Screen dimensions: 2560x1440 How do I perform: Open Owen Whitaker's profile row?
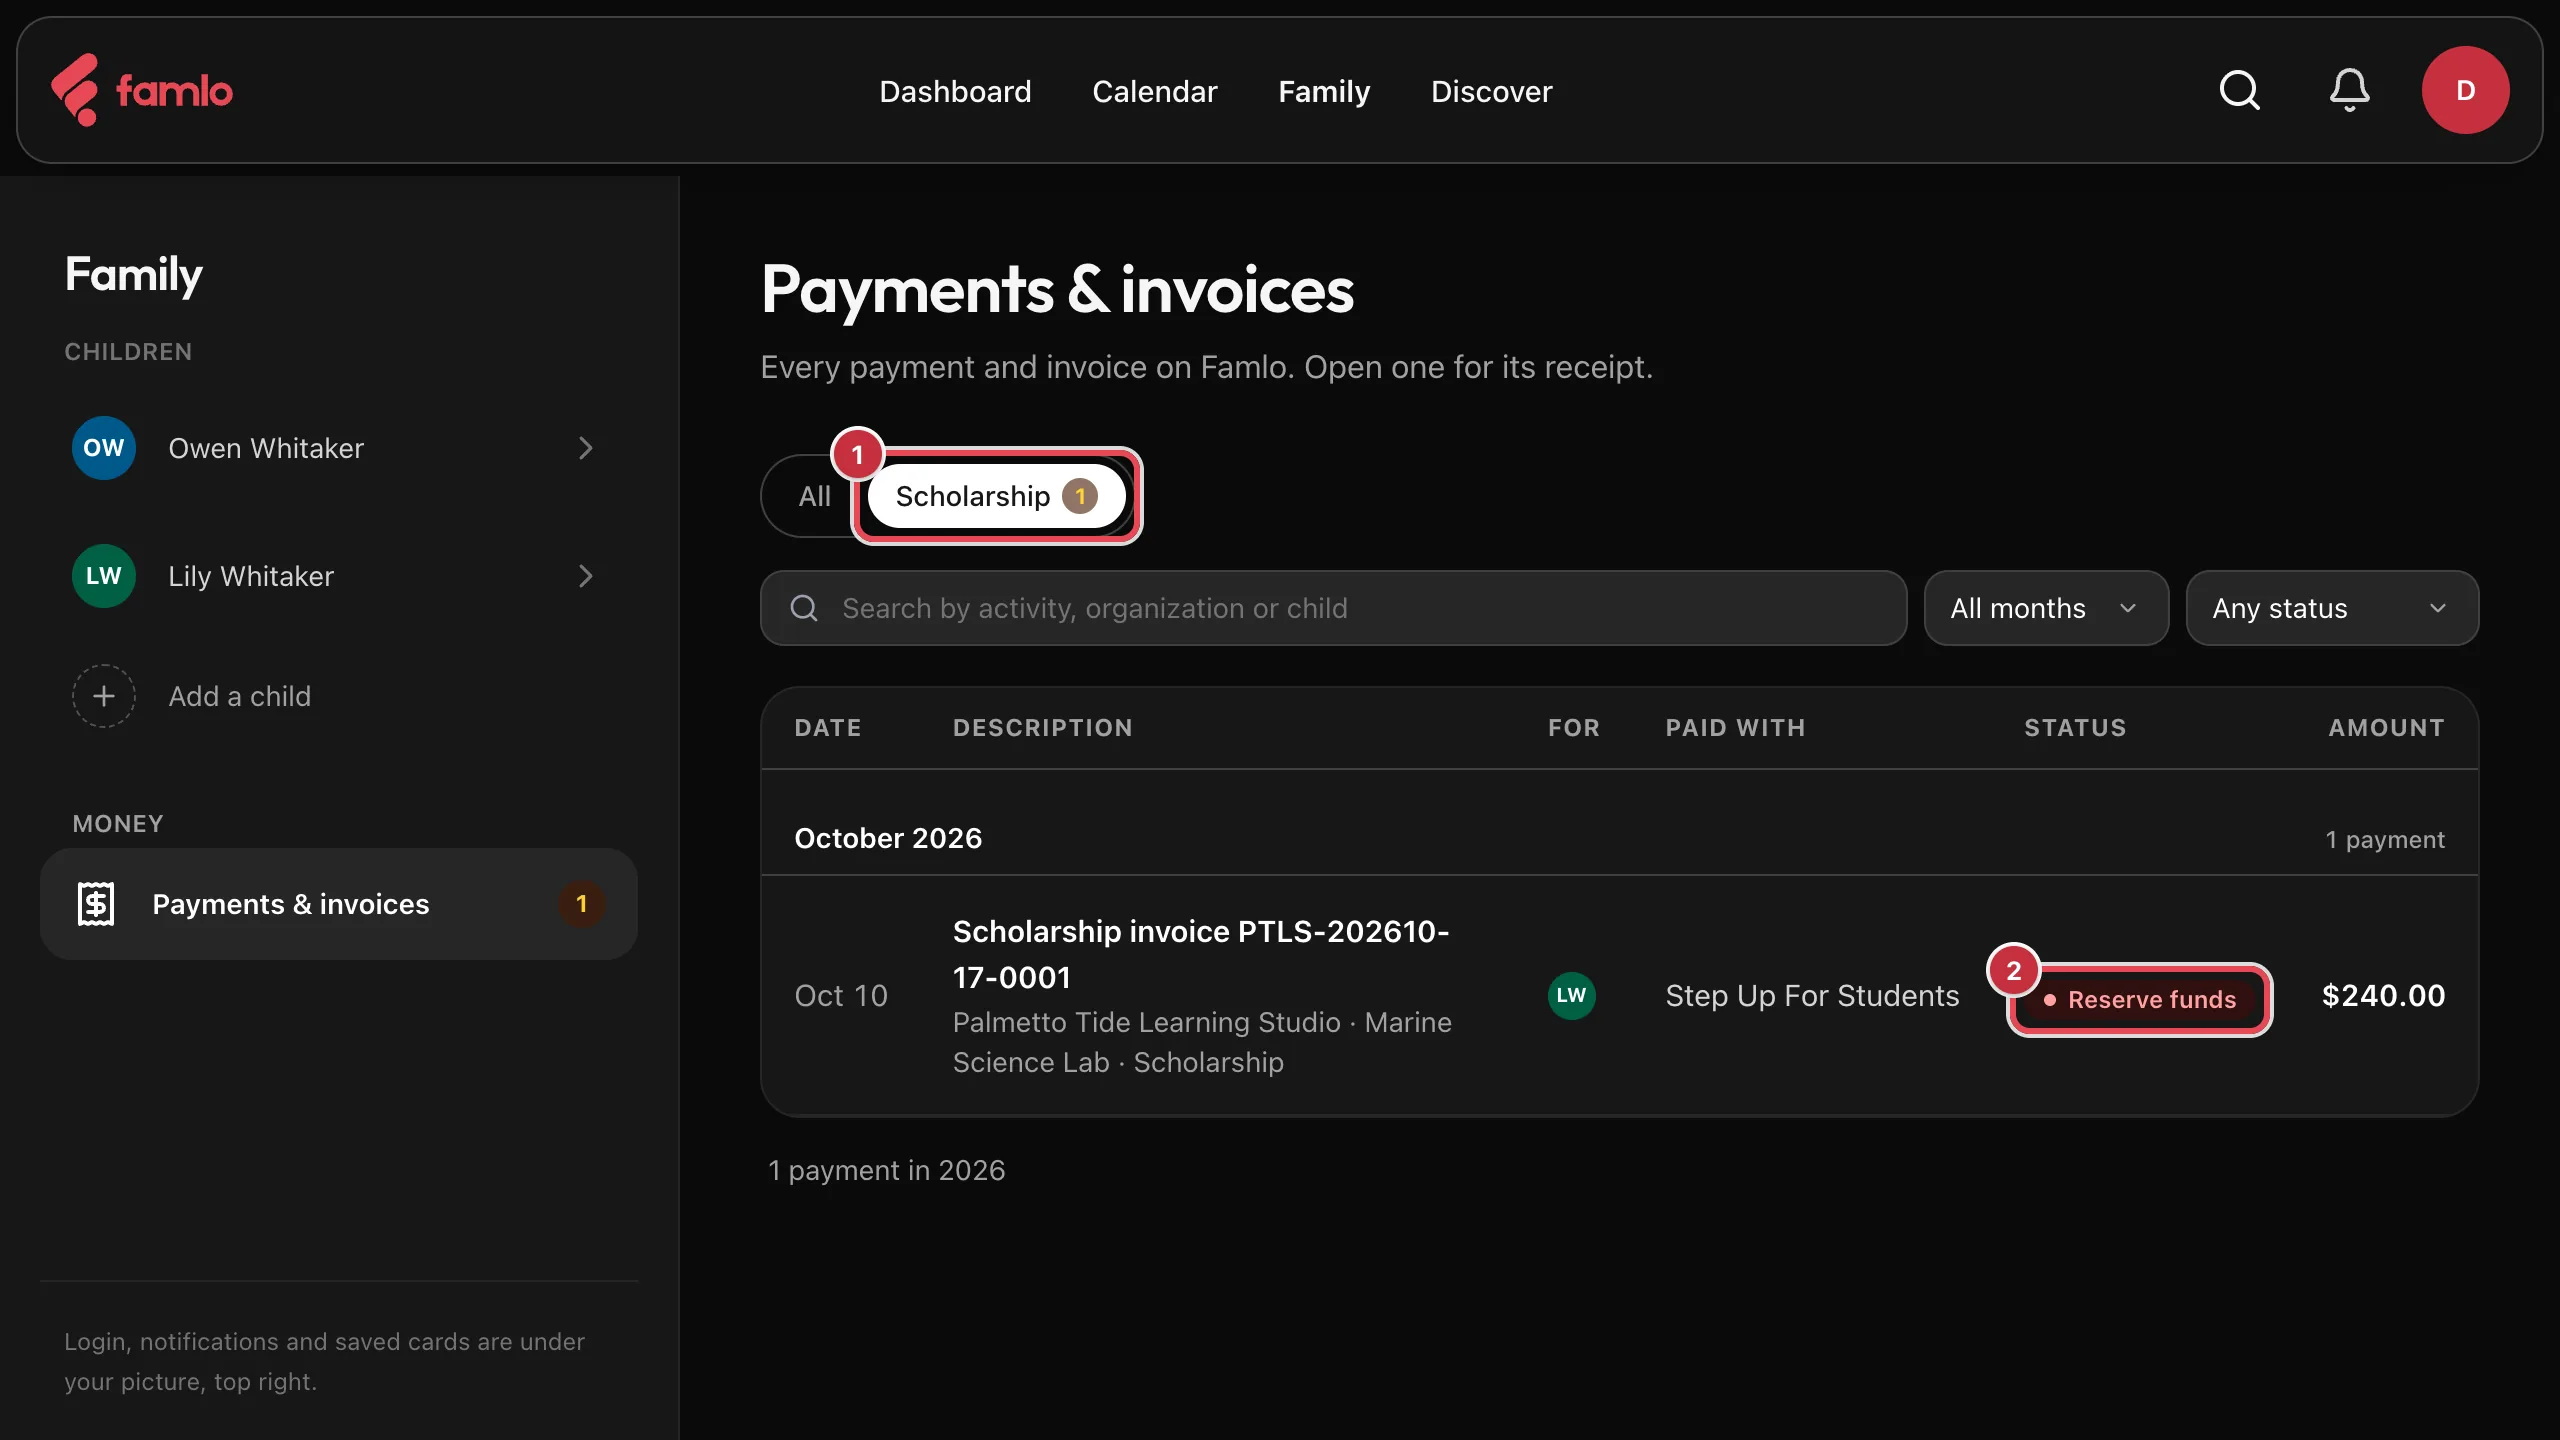339,448
